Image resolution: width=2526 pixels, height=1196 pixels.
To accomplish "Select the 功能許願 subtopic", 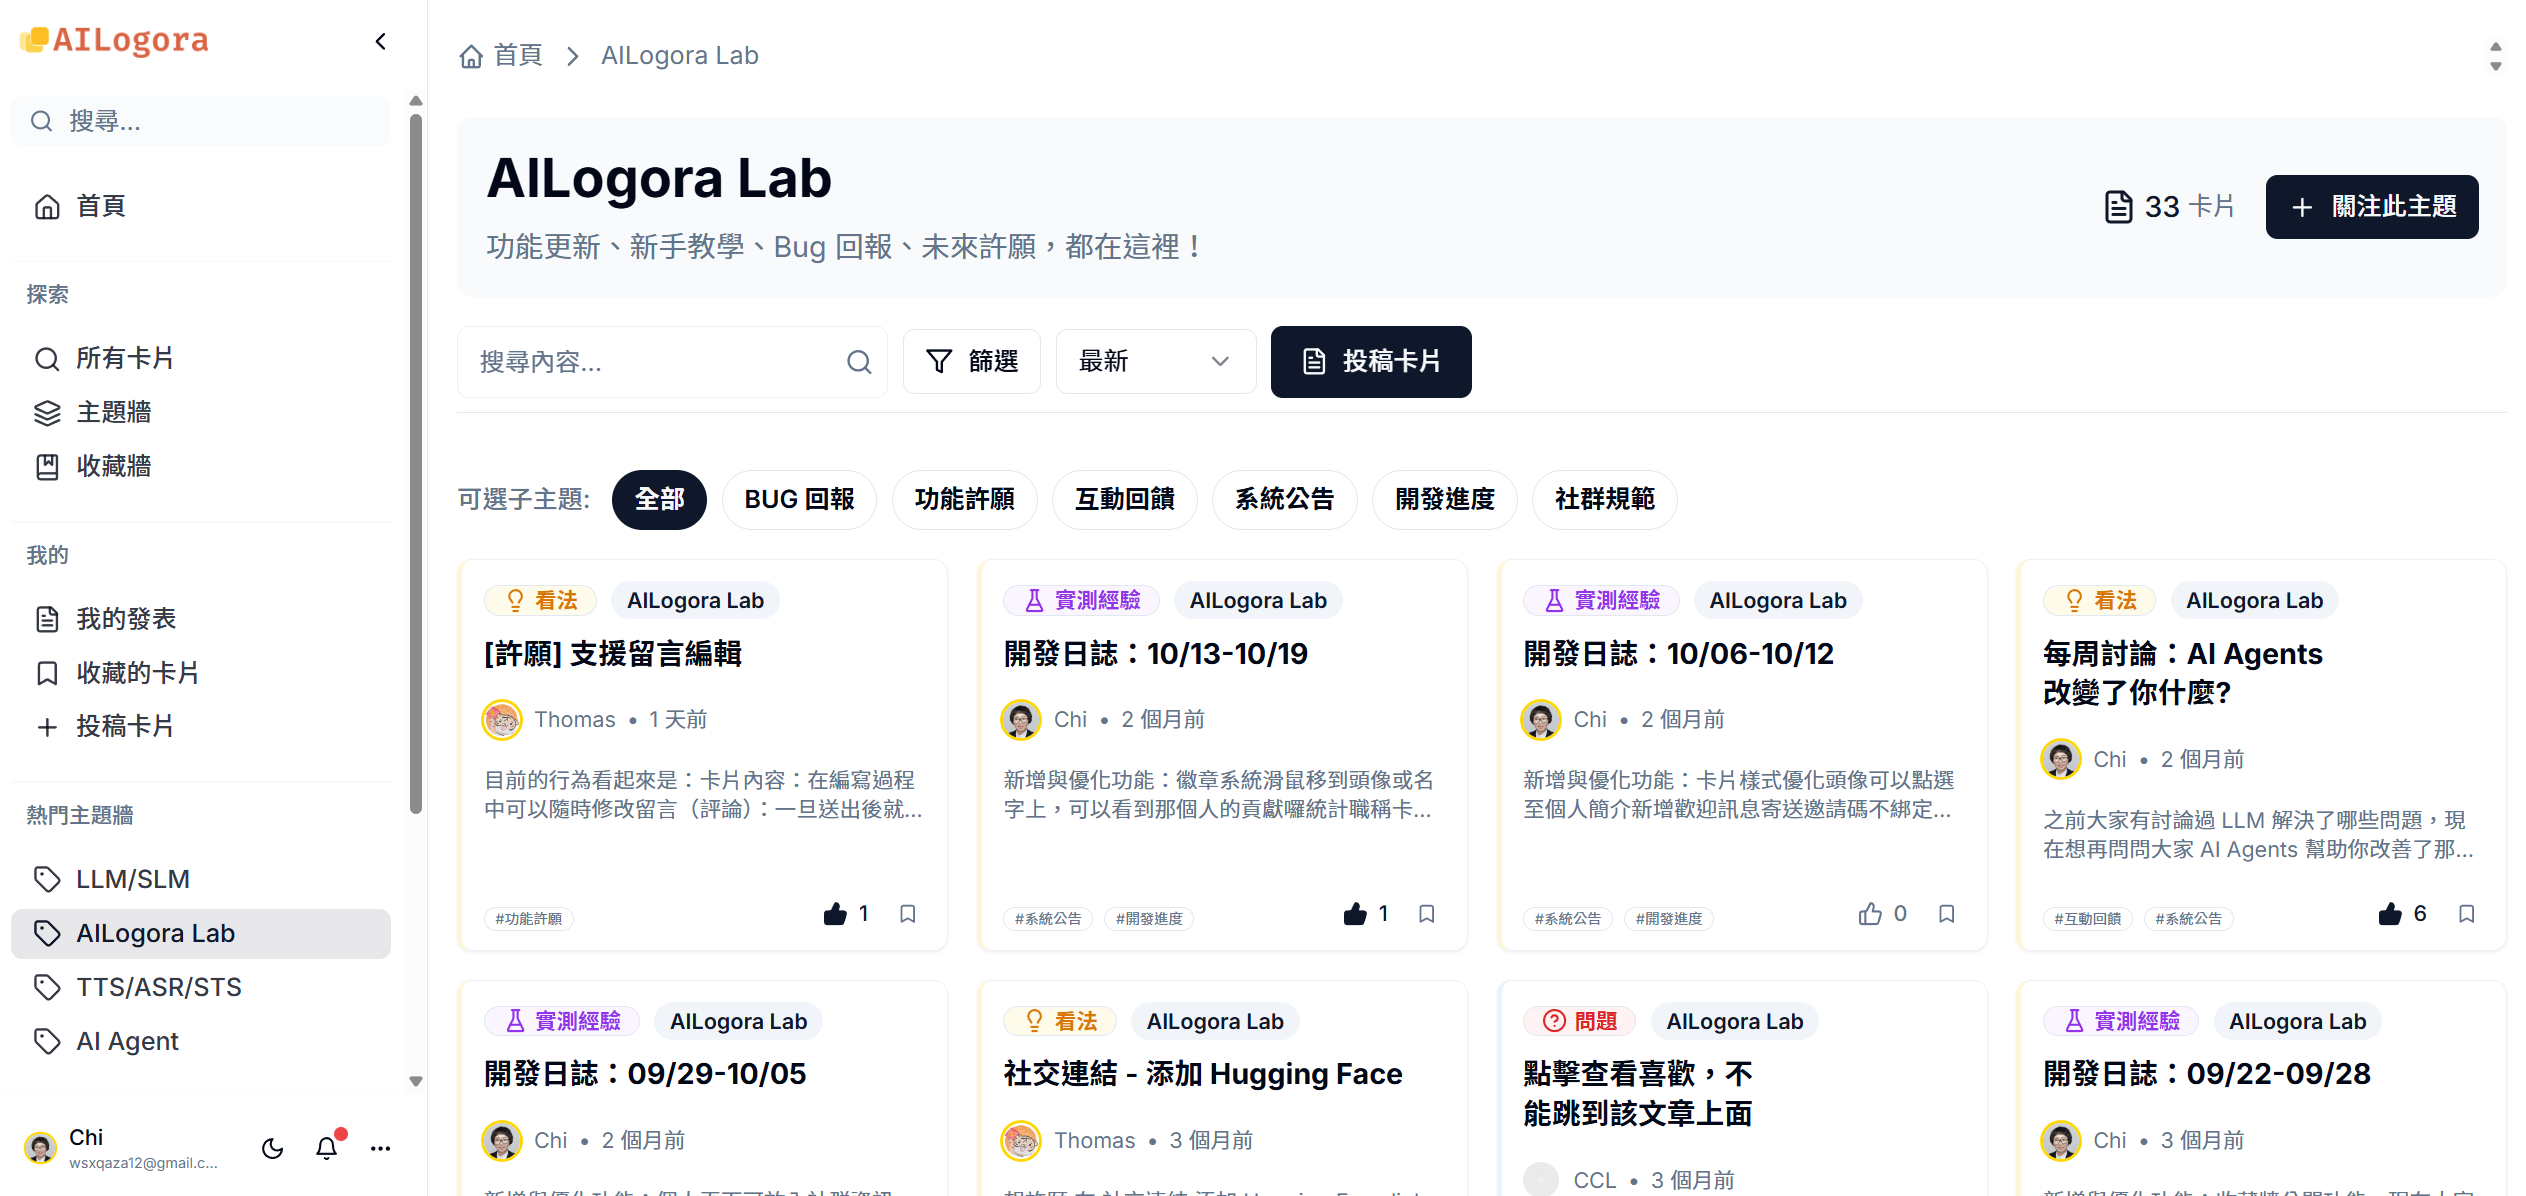I will [964, 500].
